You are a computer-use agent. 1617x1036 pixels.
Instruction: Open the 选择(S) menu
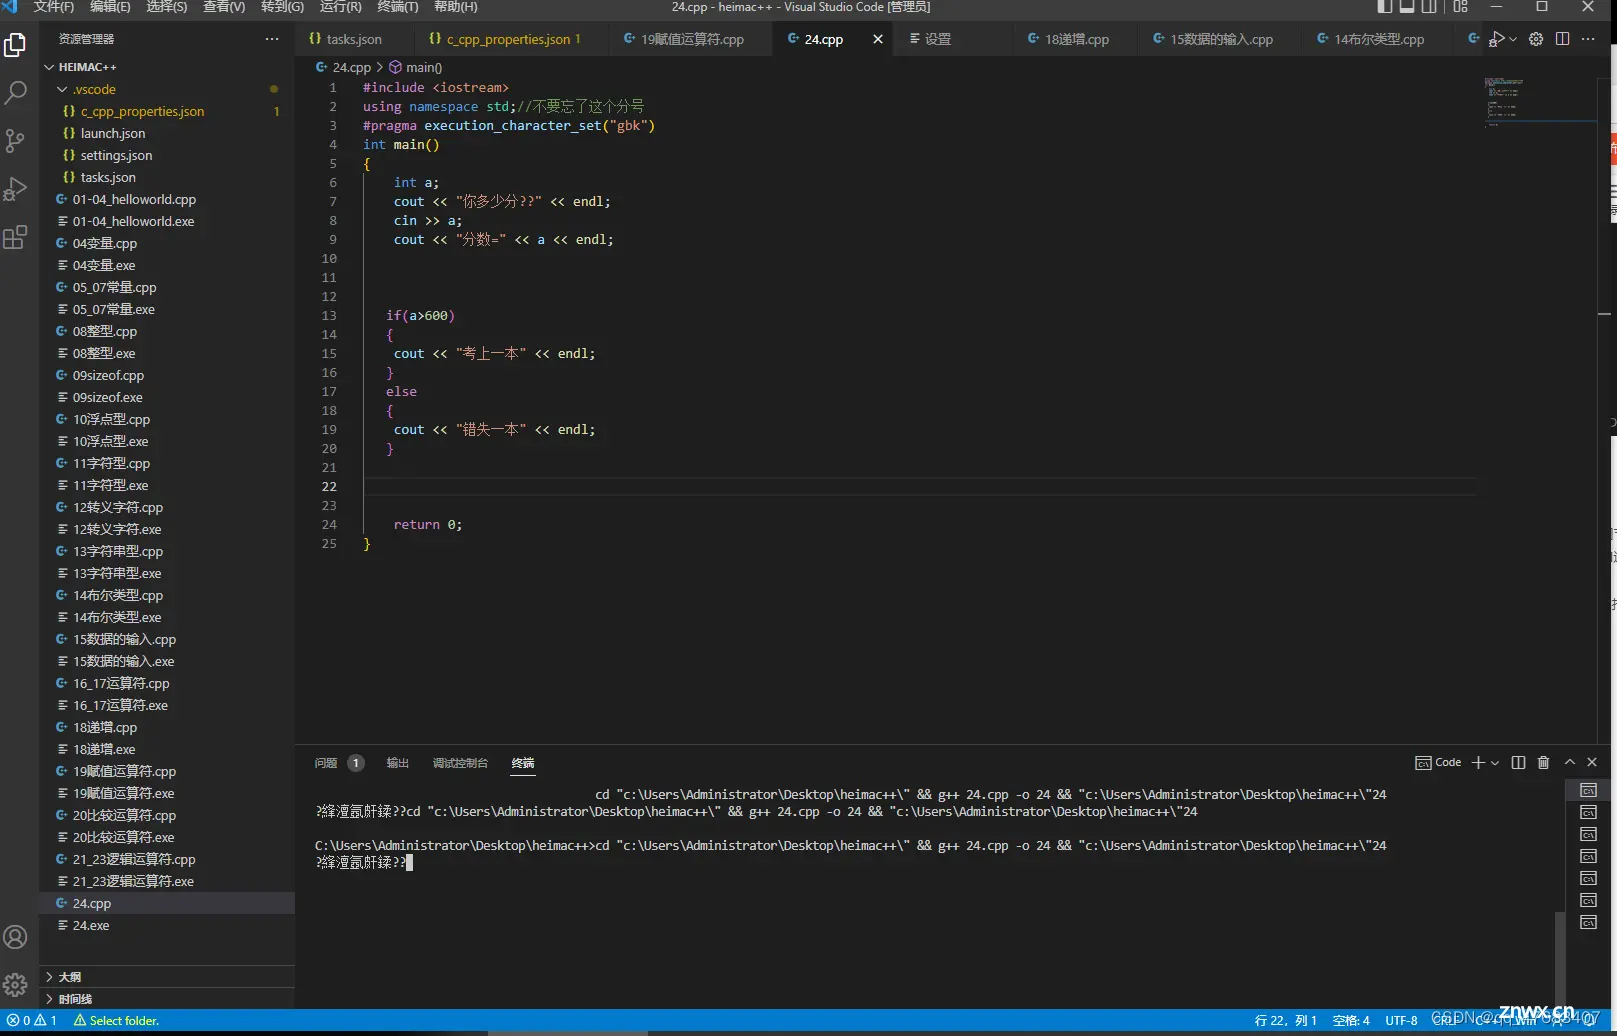(167, 7)
